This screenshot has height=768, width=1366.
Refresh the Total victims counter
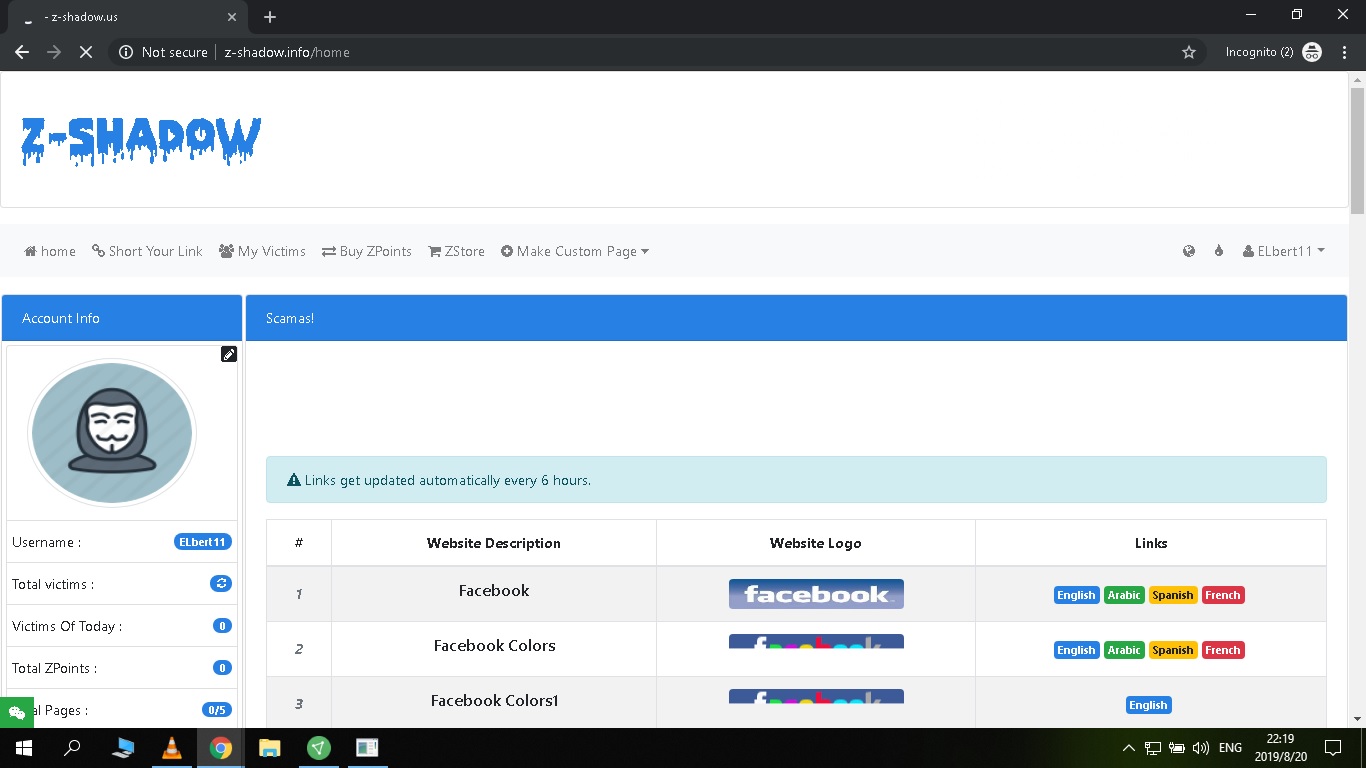tap(220, 583)
